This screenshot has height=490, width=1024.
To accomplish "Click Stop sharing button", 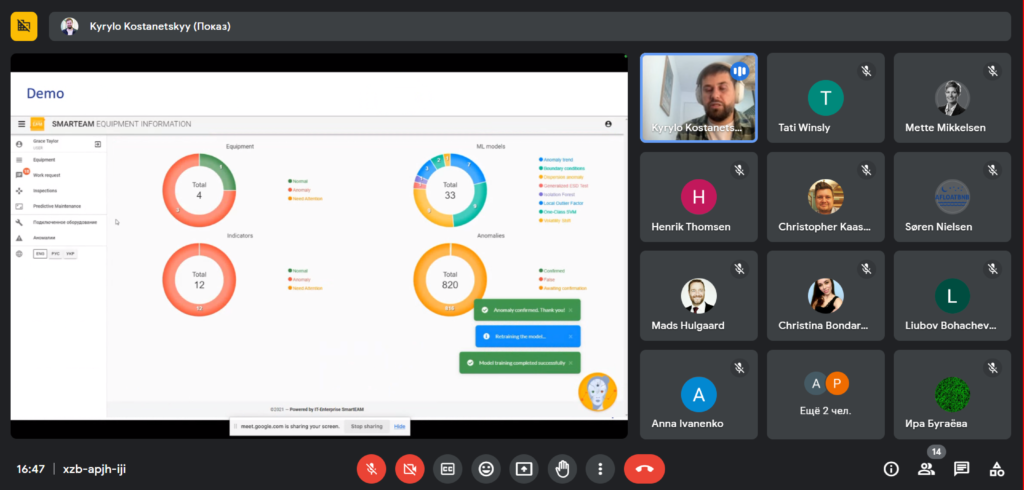I will click(x=366, y=426).
